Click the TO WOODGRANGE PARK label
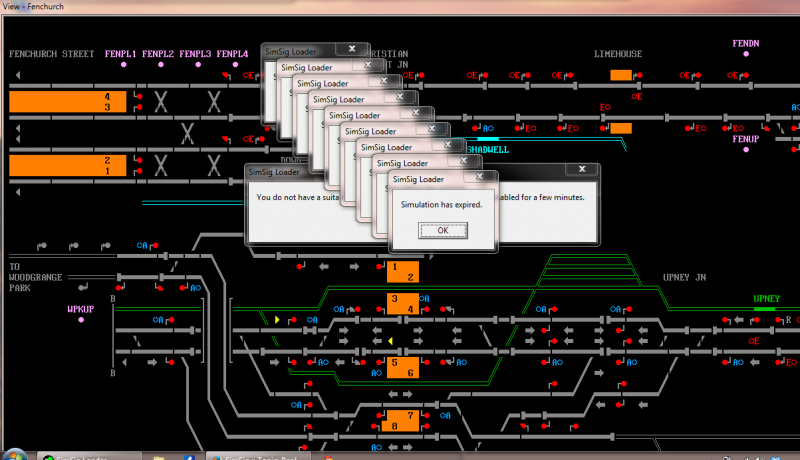This screenshot has height=460, width=800. (35, 277)
